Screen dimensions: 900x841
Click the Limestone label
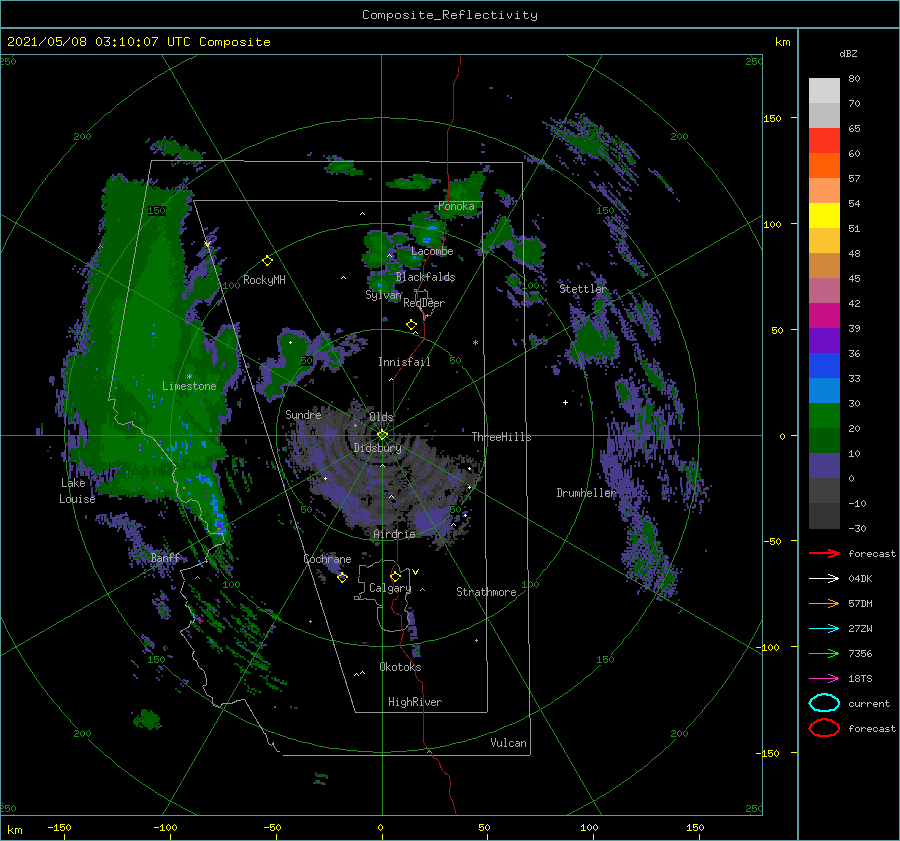pyautogui.click(x=189, y=386)
